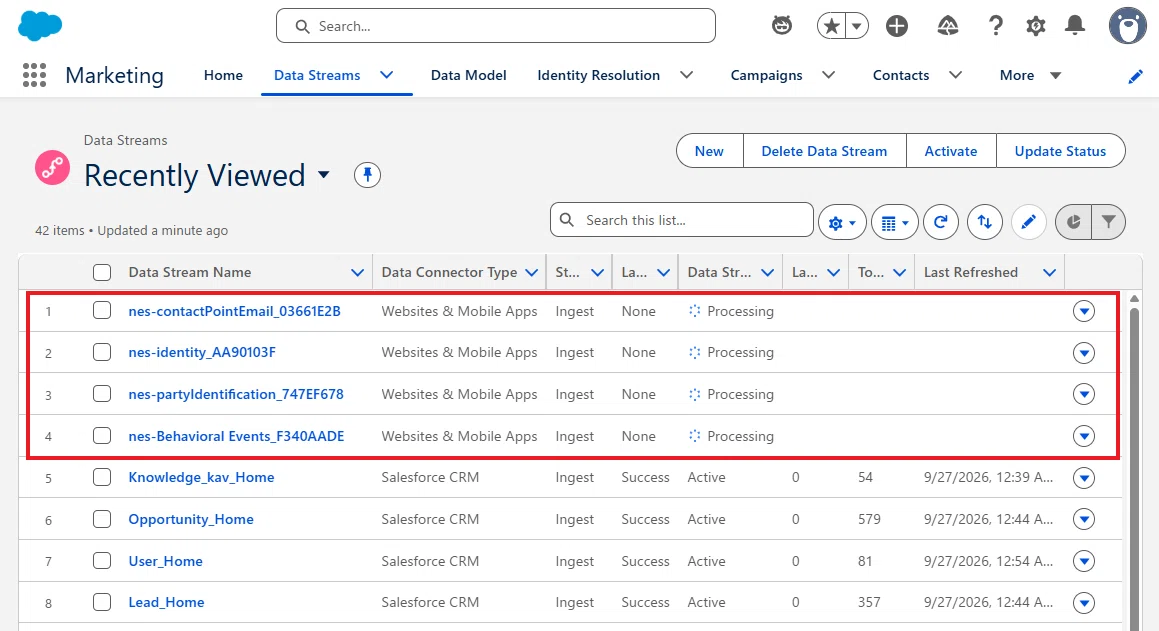The image size is (1159, 631).
Task: Open the Recently Viewed list view picker
Action: (324, 175)
